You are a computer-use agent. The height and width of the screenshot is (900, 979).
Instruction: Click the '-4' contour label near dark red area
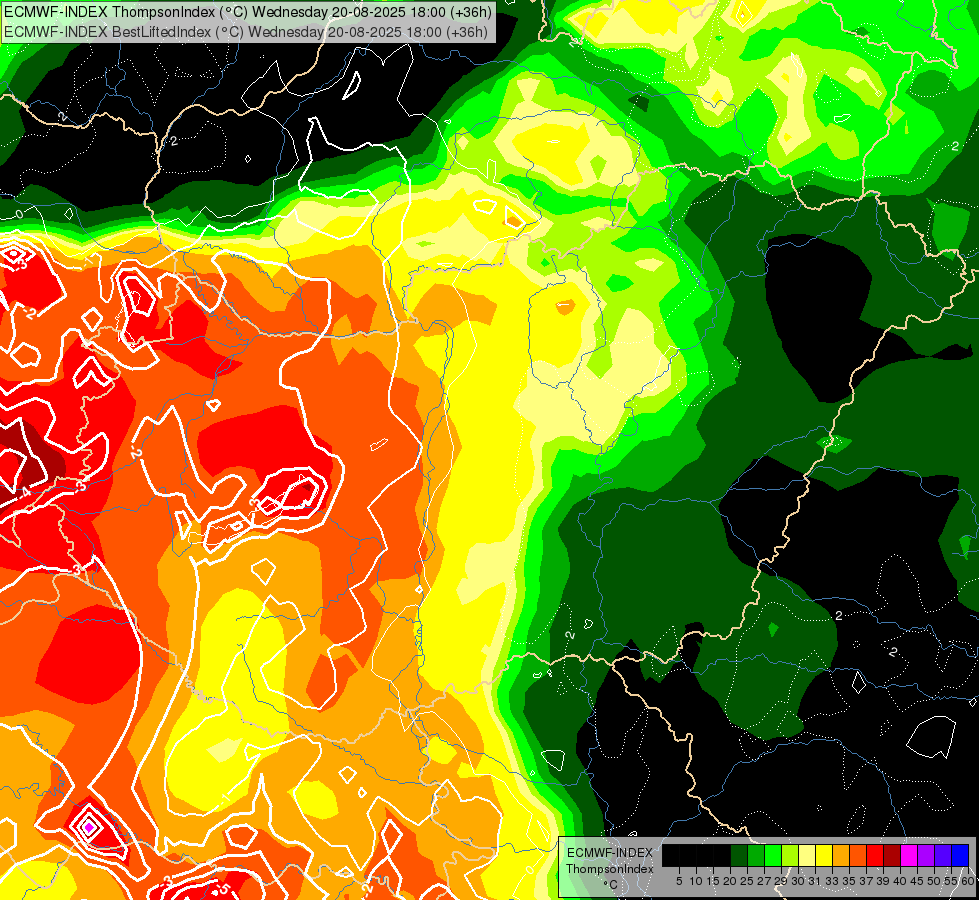(25, 492)
